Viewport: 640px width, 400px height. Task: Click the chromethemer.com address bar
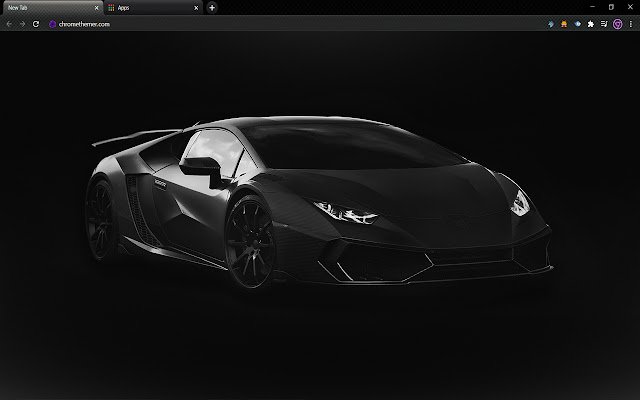pyautogui.click(x=250, y=23)
